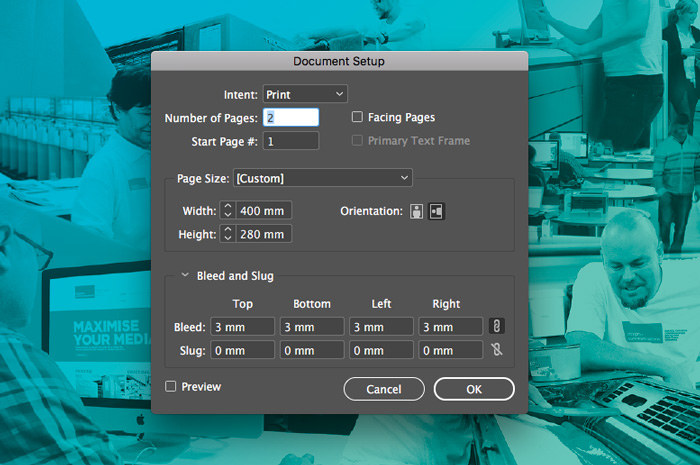
Task: Click the Start Page # field
Action: pyautogui.click(x=291, y=141)
